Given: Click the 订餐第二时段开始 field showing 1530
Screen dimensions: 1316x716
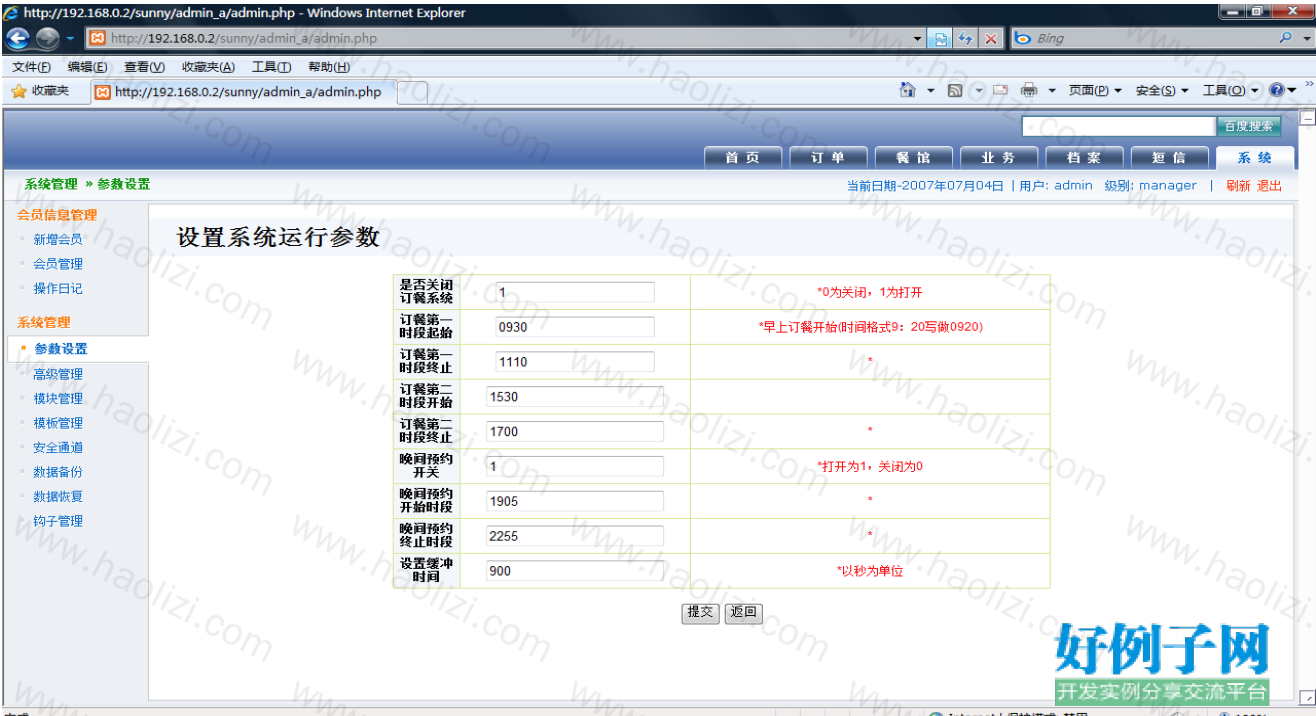Looking at the screenshot, I should point(575,397).
